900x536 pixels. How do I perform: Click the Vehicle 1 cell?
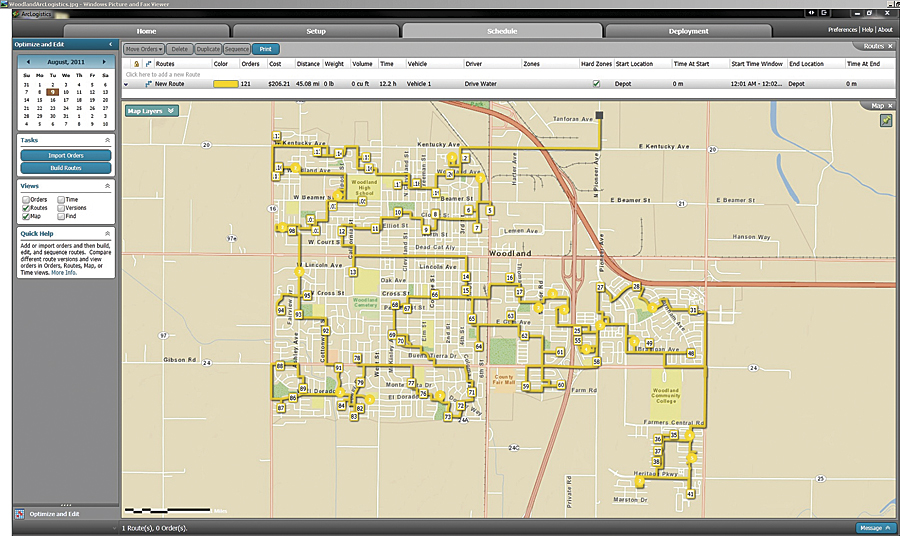[419, 84]
